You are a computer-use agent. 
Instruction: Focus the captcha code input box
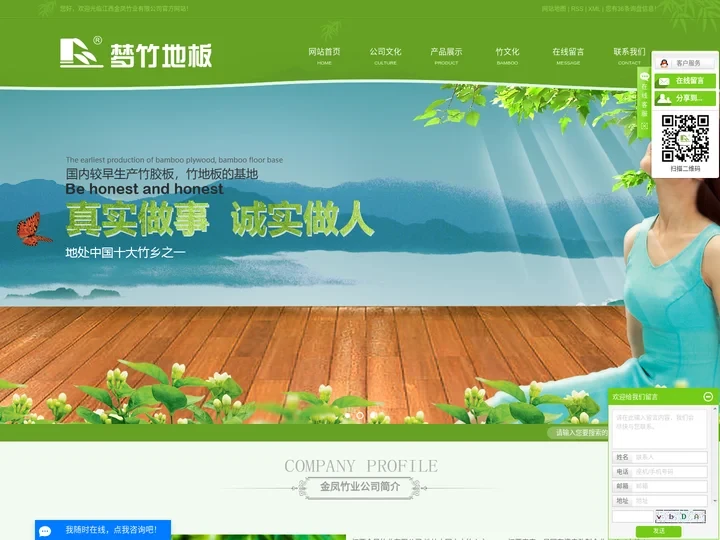click(633, 517)
